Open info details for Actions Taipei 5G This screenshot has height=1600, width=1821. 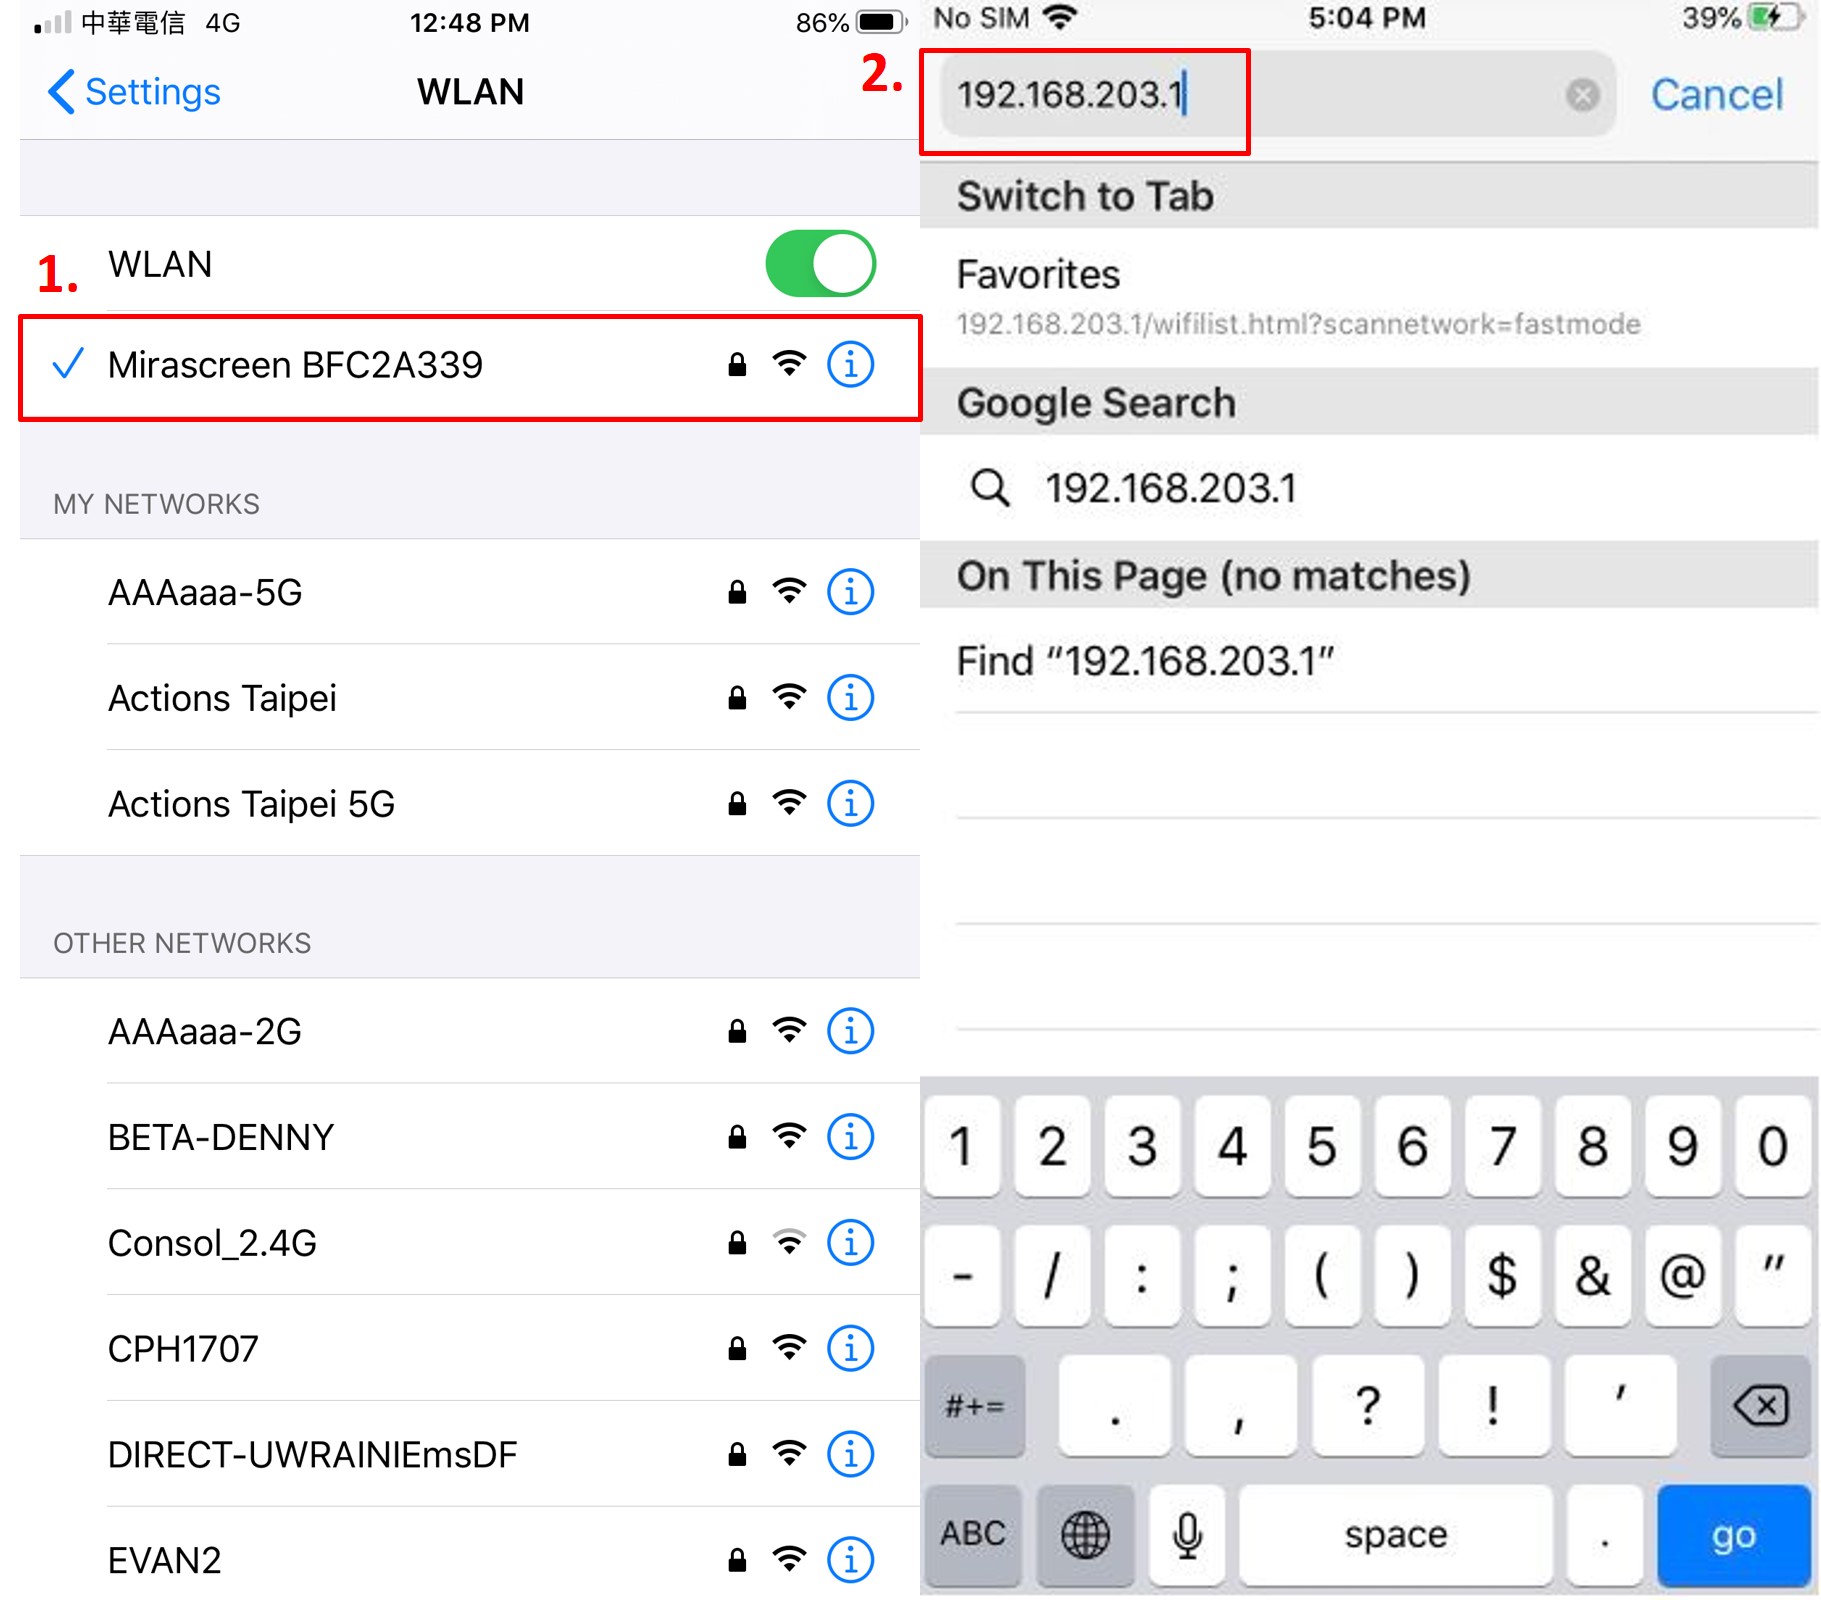(849, 804)
